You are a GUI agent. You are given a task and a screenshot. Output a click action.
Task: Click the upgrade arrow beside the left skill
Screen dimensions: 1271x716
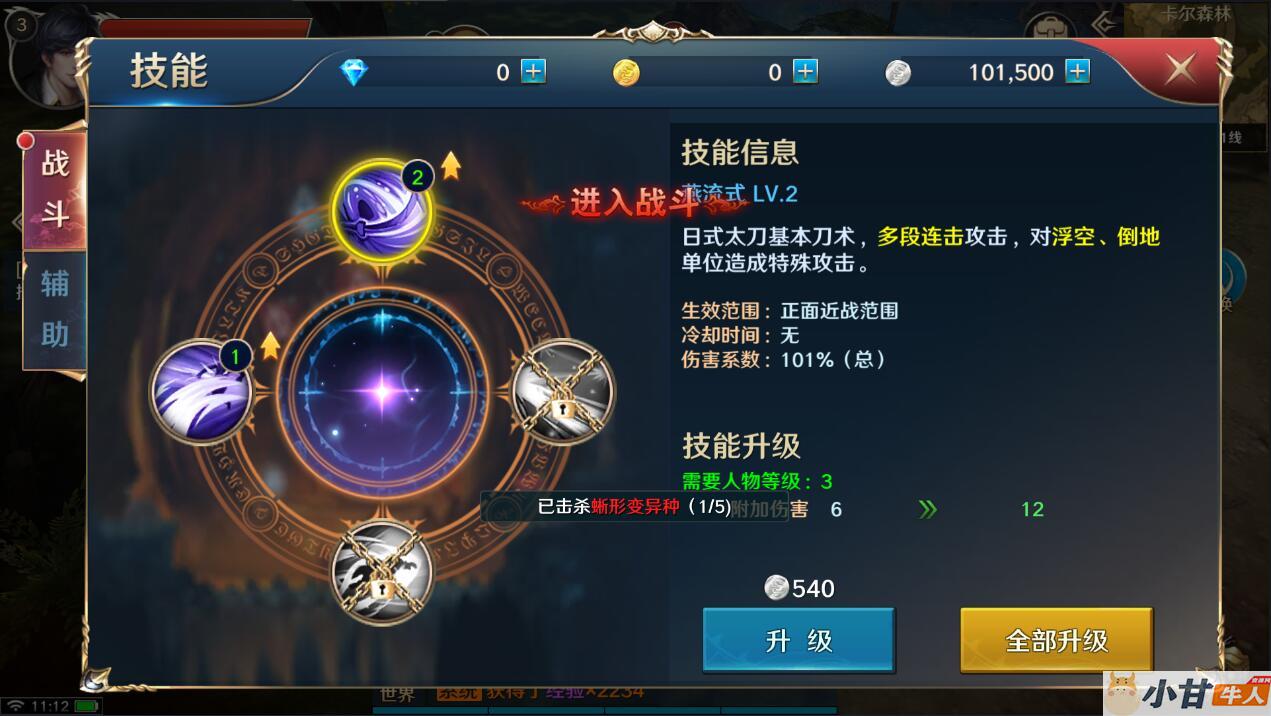pos(270,346)
